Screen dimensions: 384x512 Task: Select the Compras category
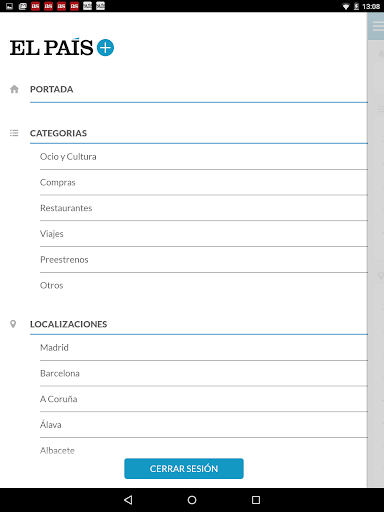(x=204, y=182)
